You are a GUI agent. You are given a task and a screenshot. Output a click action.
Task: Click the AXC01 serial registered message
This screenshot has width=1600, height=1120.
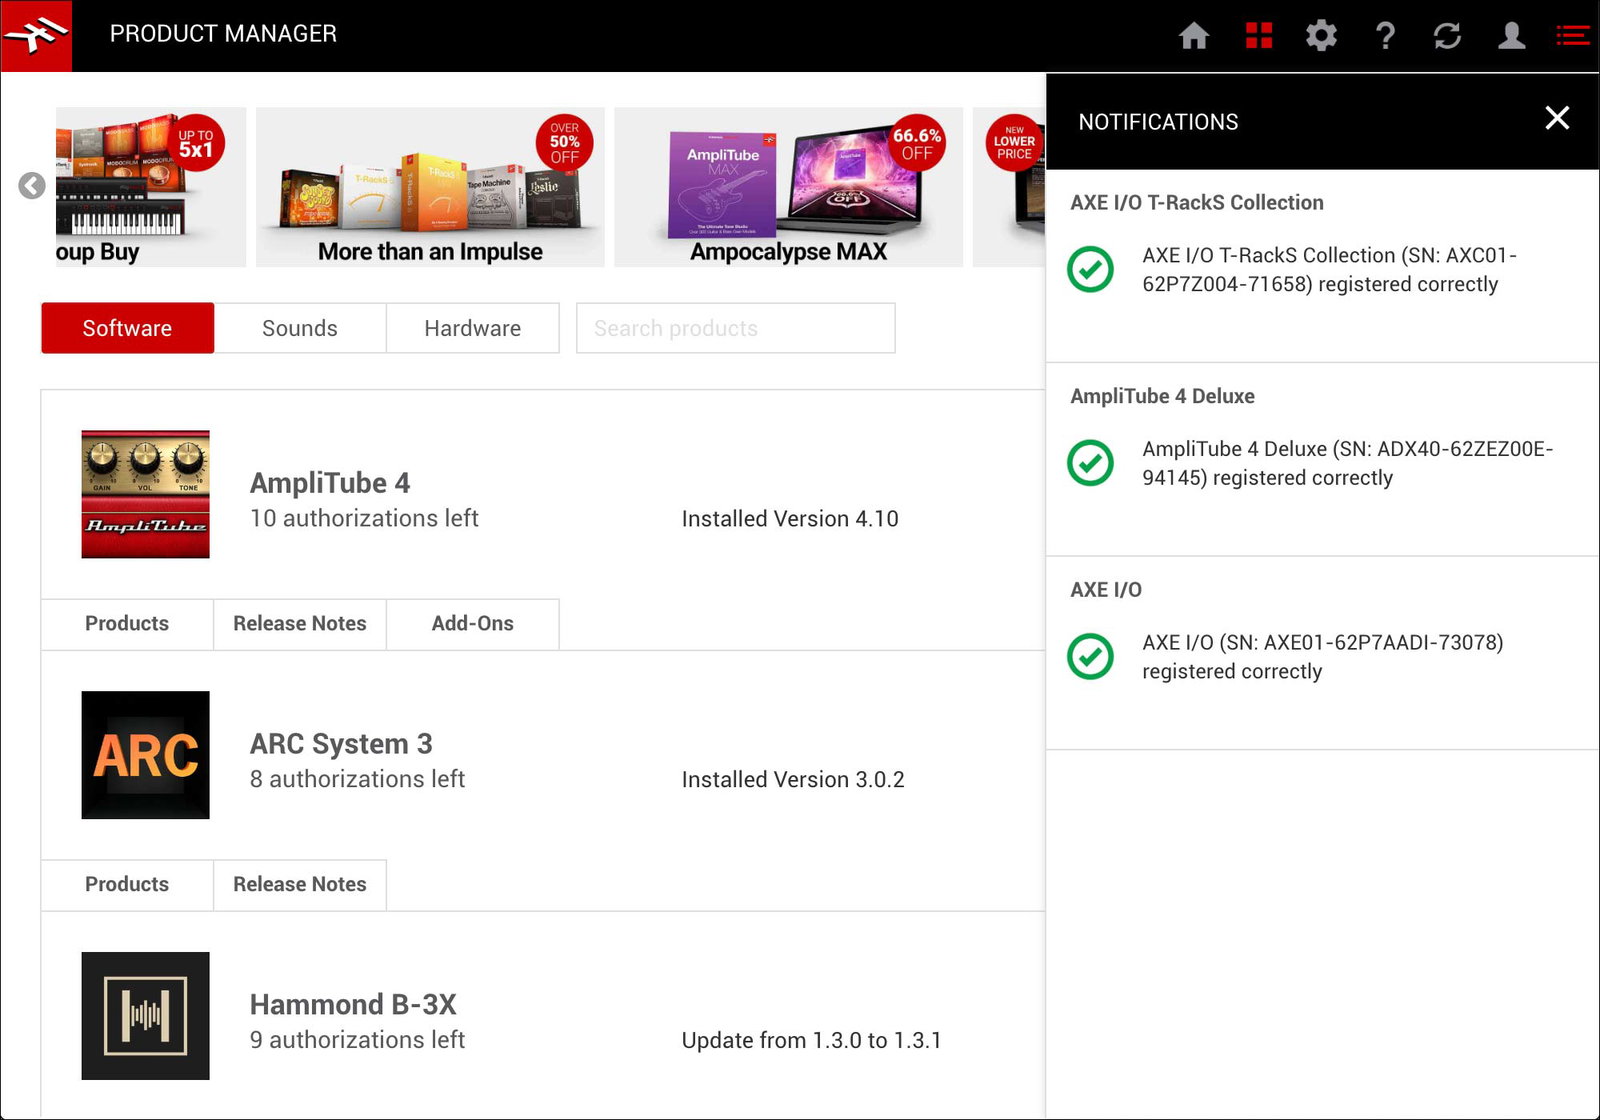(x=1329, y=270)
